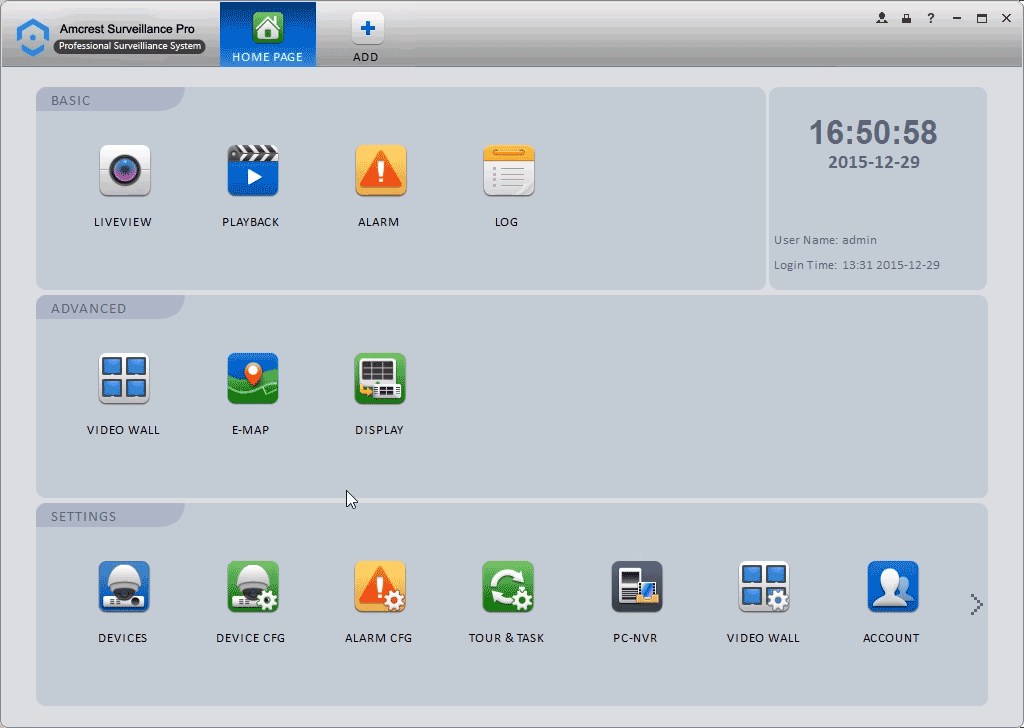Open the Display icon
Image resolution: width=1024 pixels, height=728 pixels.
380,379
